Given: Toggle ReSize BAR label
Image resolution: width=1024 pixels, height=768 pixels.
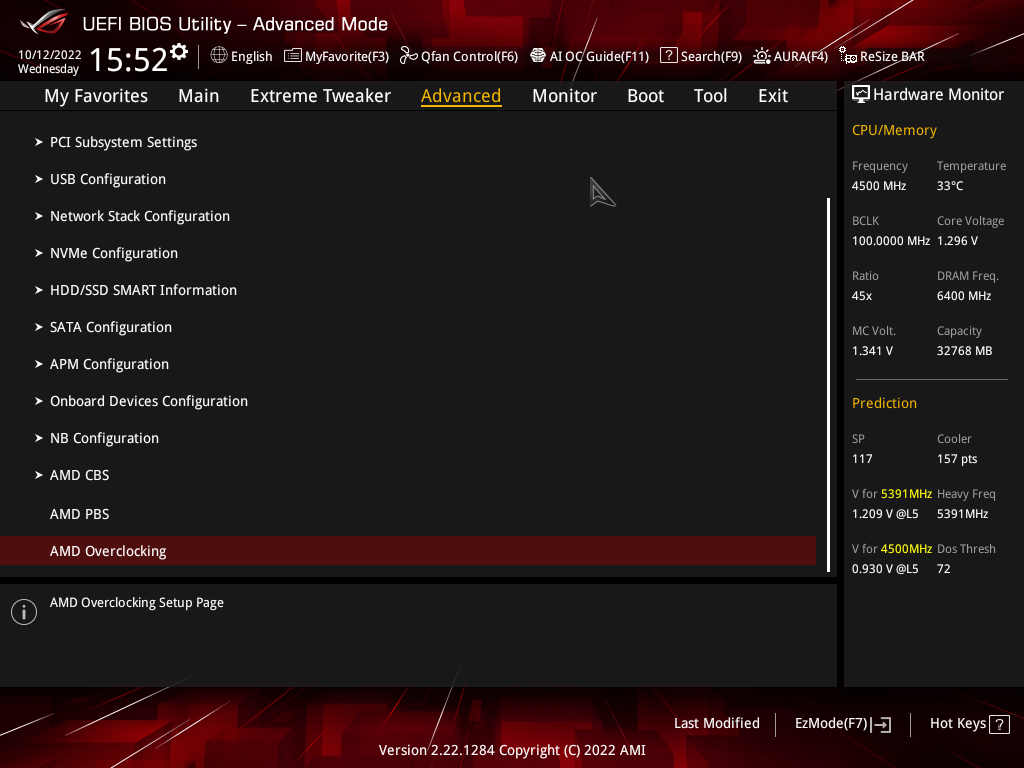Looking at the screenshot, I should [892, 56].
